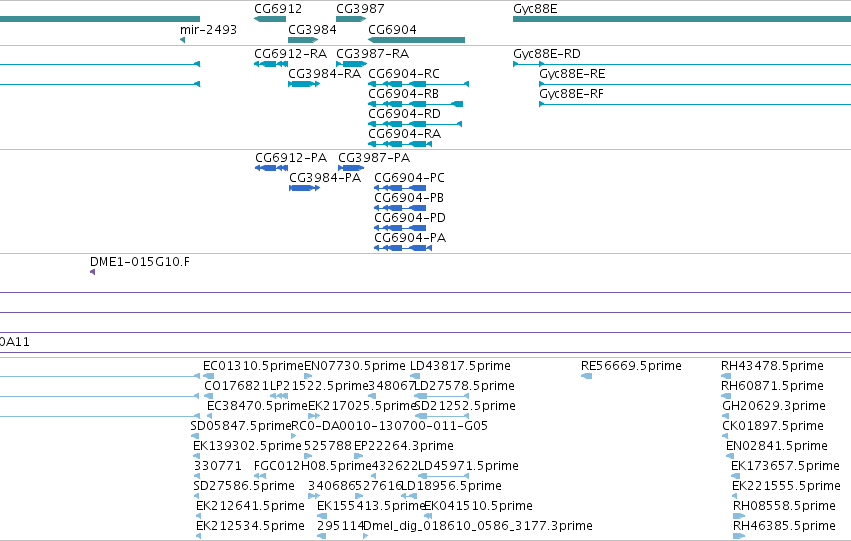Click the CG6904-RC transcript label
Image resolution: width=851 pixels, height=541 pixels.
pos(404,74)
